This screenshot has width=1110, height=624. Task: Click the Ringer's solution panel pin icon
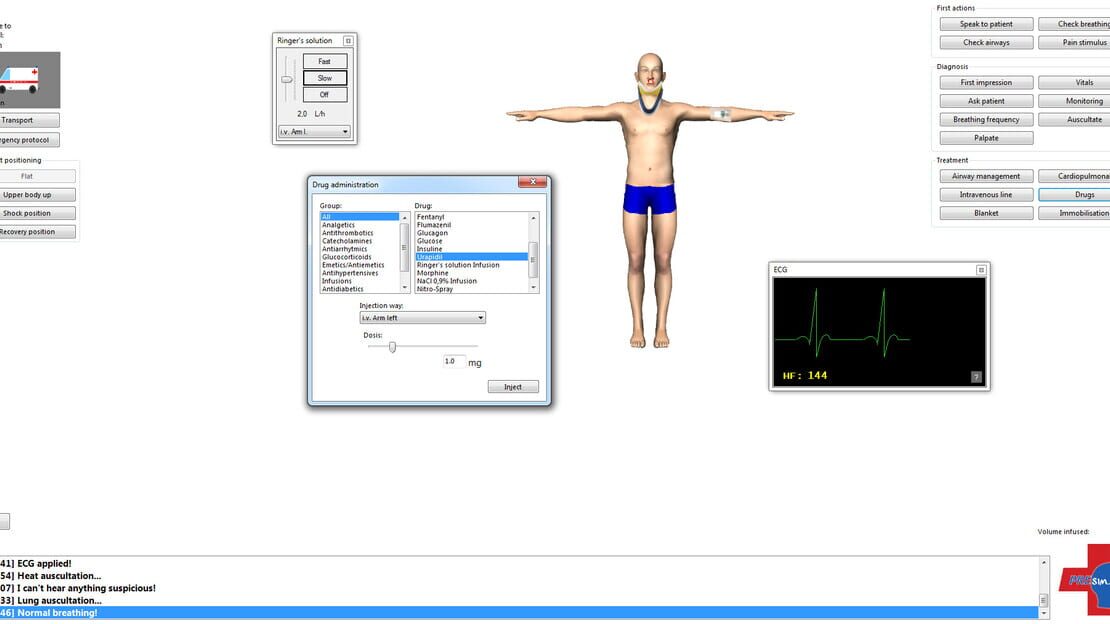(348, 41)
